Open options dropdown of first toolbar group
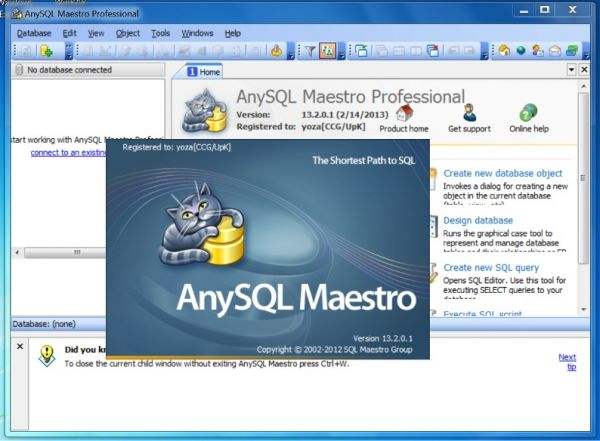 [68, 51]
